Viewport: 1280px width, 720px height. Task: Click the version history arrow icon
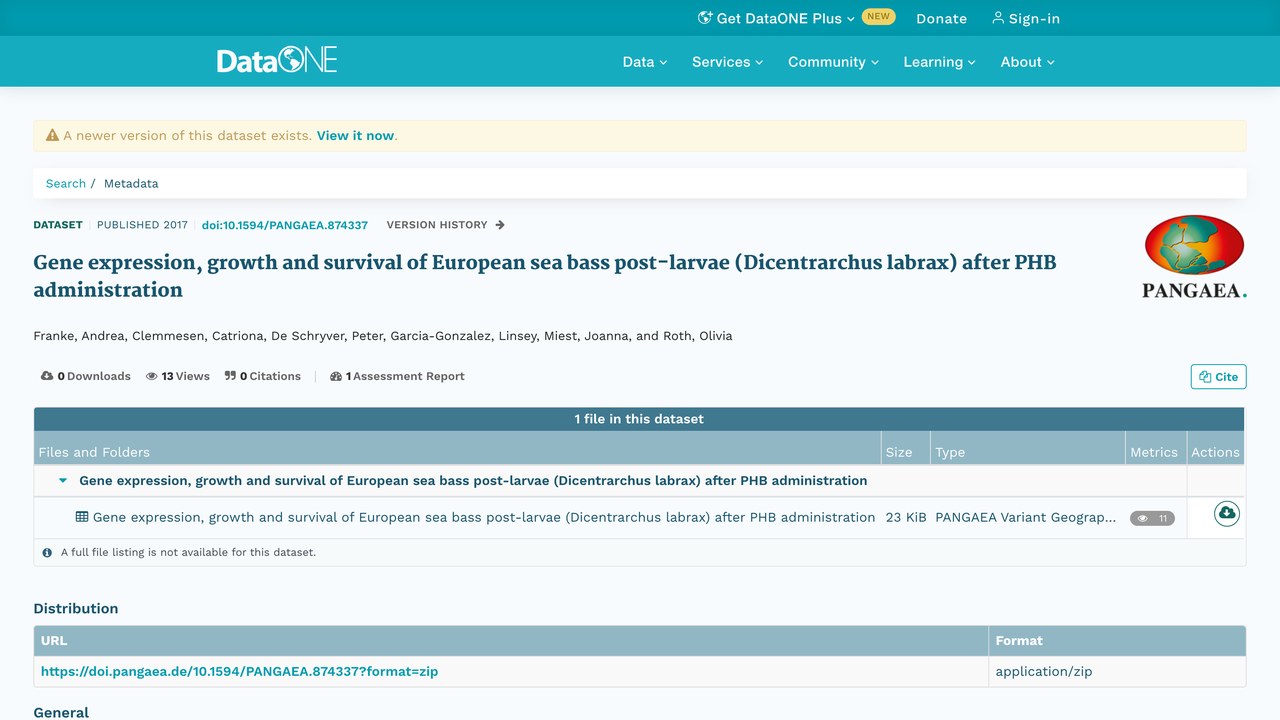click(x=500, y=225)
